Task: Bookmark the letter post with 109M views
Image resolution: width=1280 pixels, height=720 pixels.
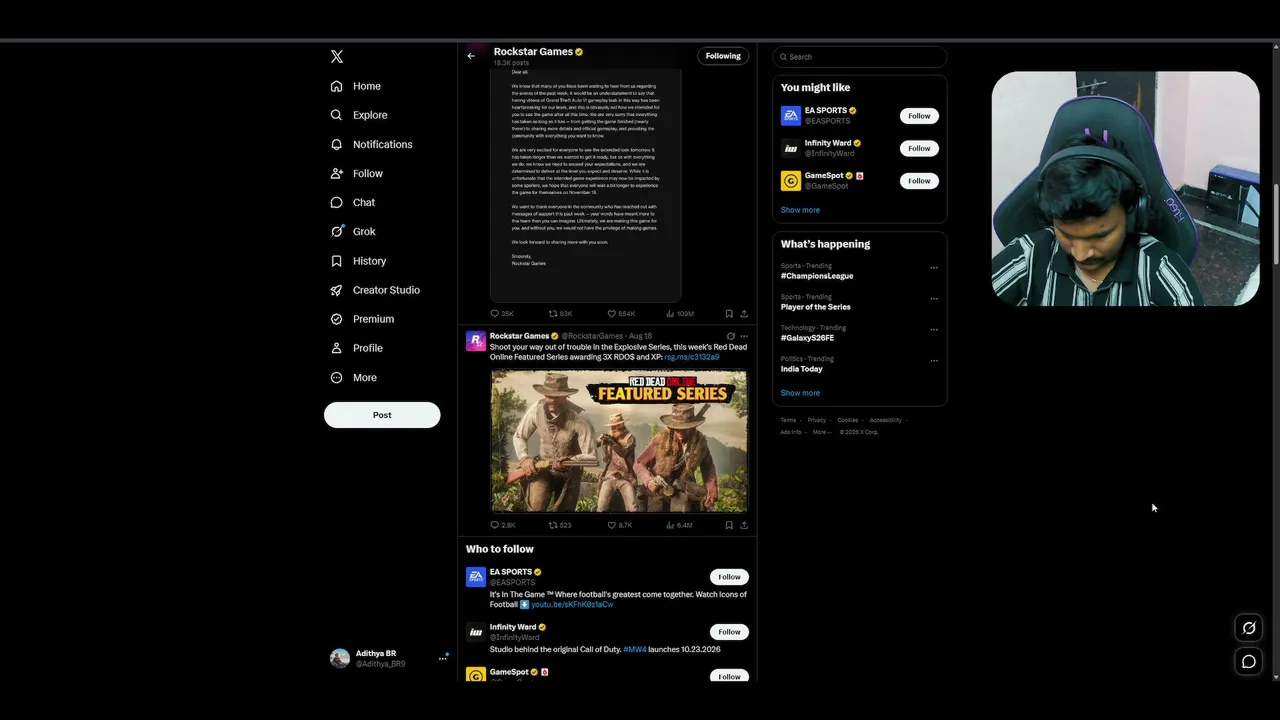Action: (729, 314)
